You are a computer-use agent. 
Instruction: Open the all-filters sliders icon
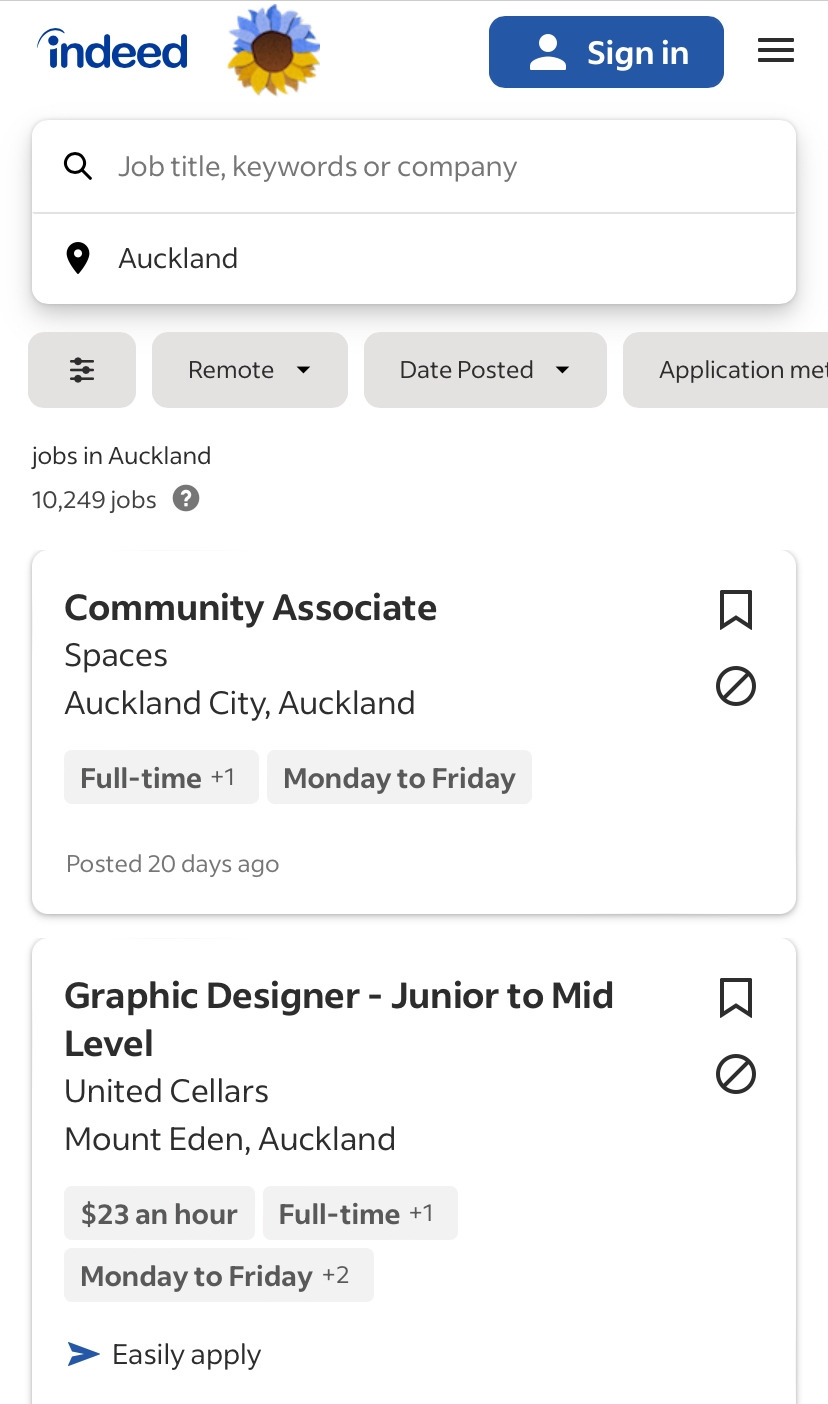(82, 370)
